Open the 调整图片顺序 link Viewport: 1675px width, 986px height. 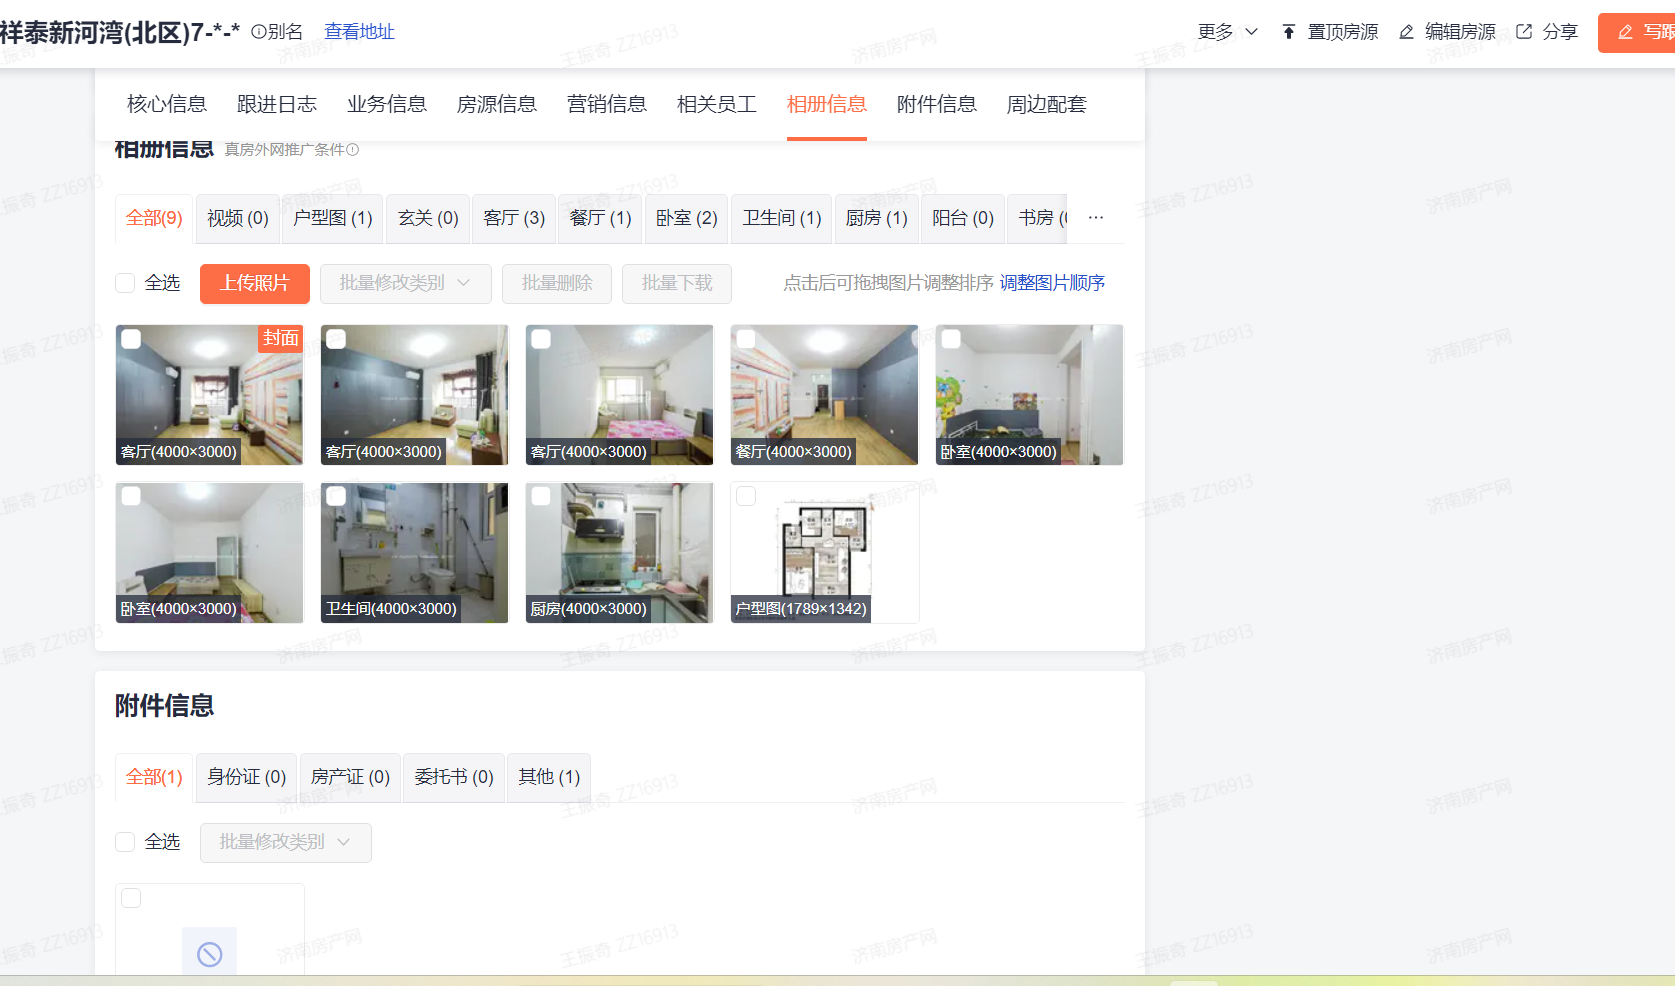click(x=1052, y=284)
